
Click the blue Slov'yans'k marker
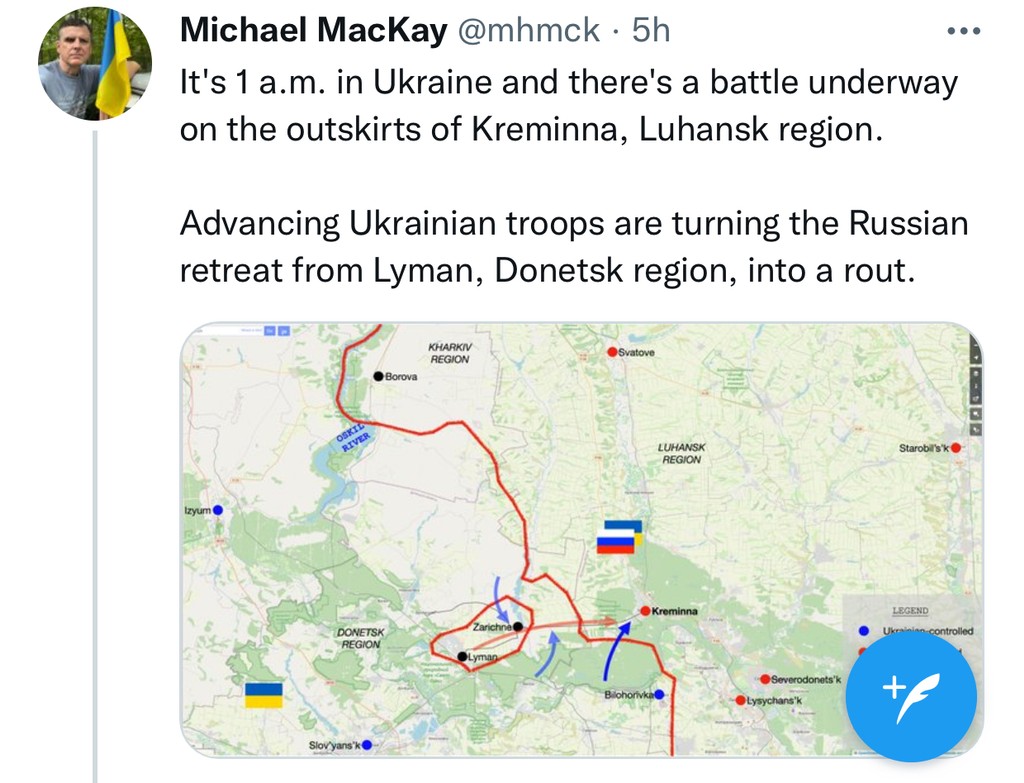pyautogui.click(x=367, y=745)
